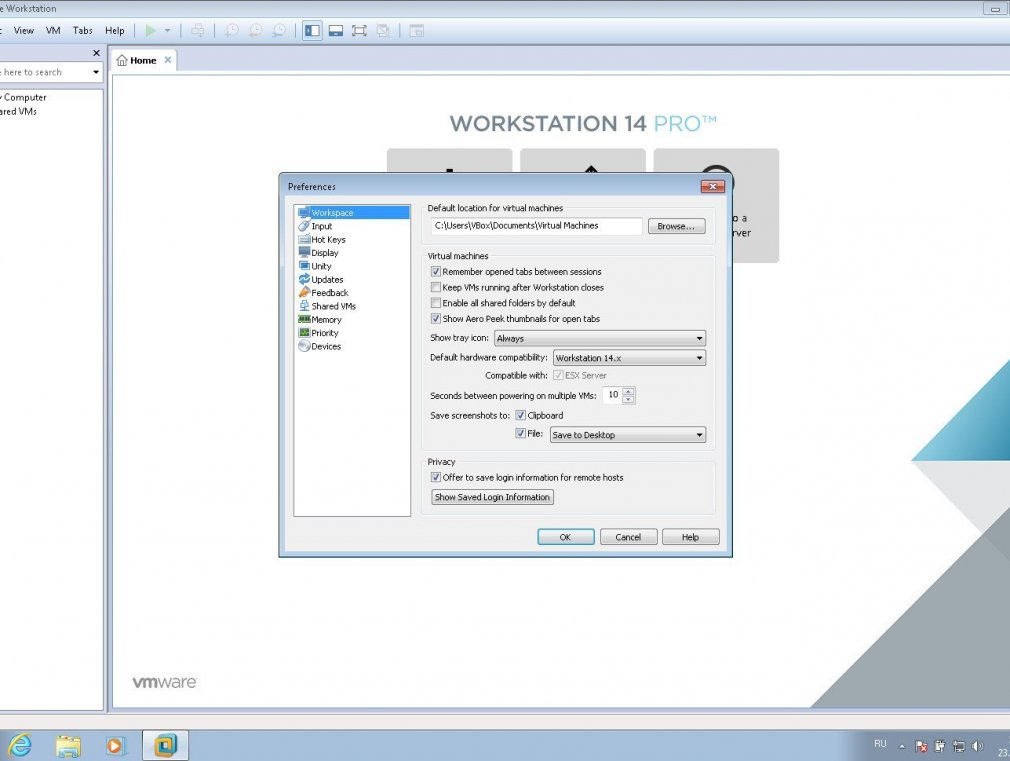Image resolution: width=1010 pixels, height=761 pixels.
Task: Click the Revert to Snapshot toolbar icon
Action: (255, 30)
